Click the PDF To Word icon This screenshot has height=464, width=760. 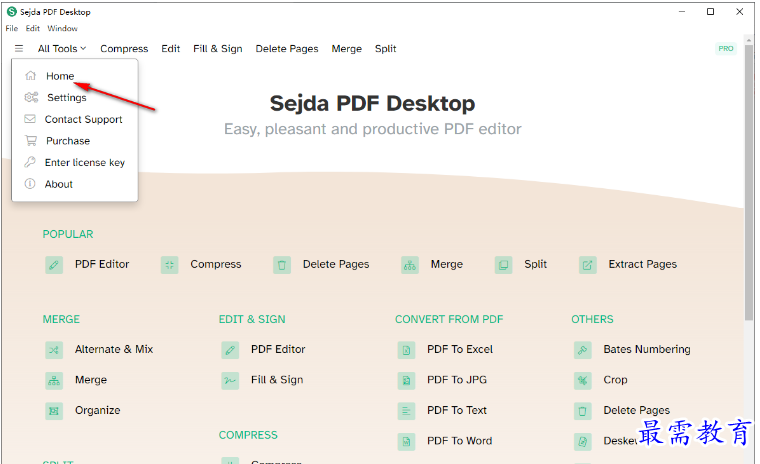pos(406,442)
